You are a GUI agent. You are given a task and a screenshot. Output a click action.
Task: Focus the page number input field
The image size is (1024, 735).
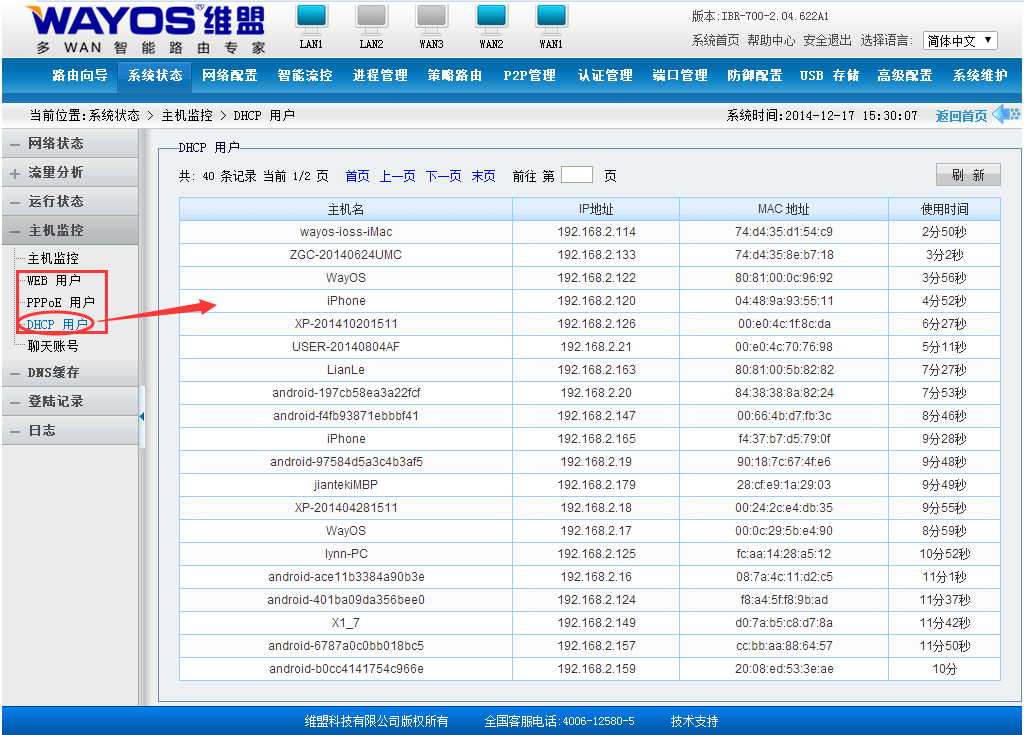[x=577, y=174]
